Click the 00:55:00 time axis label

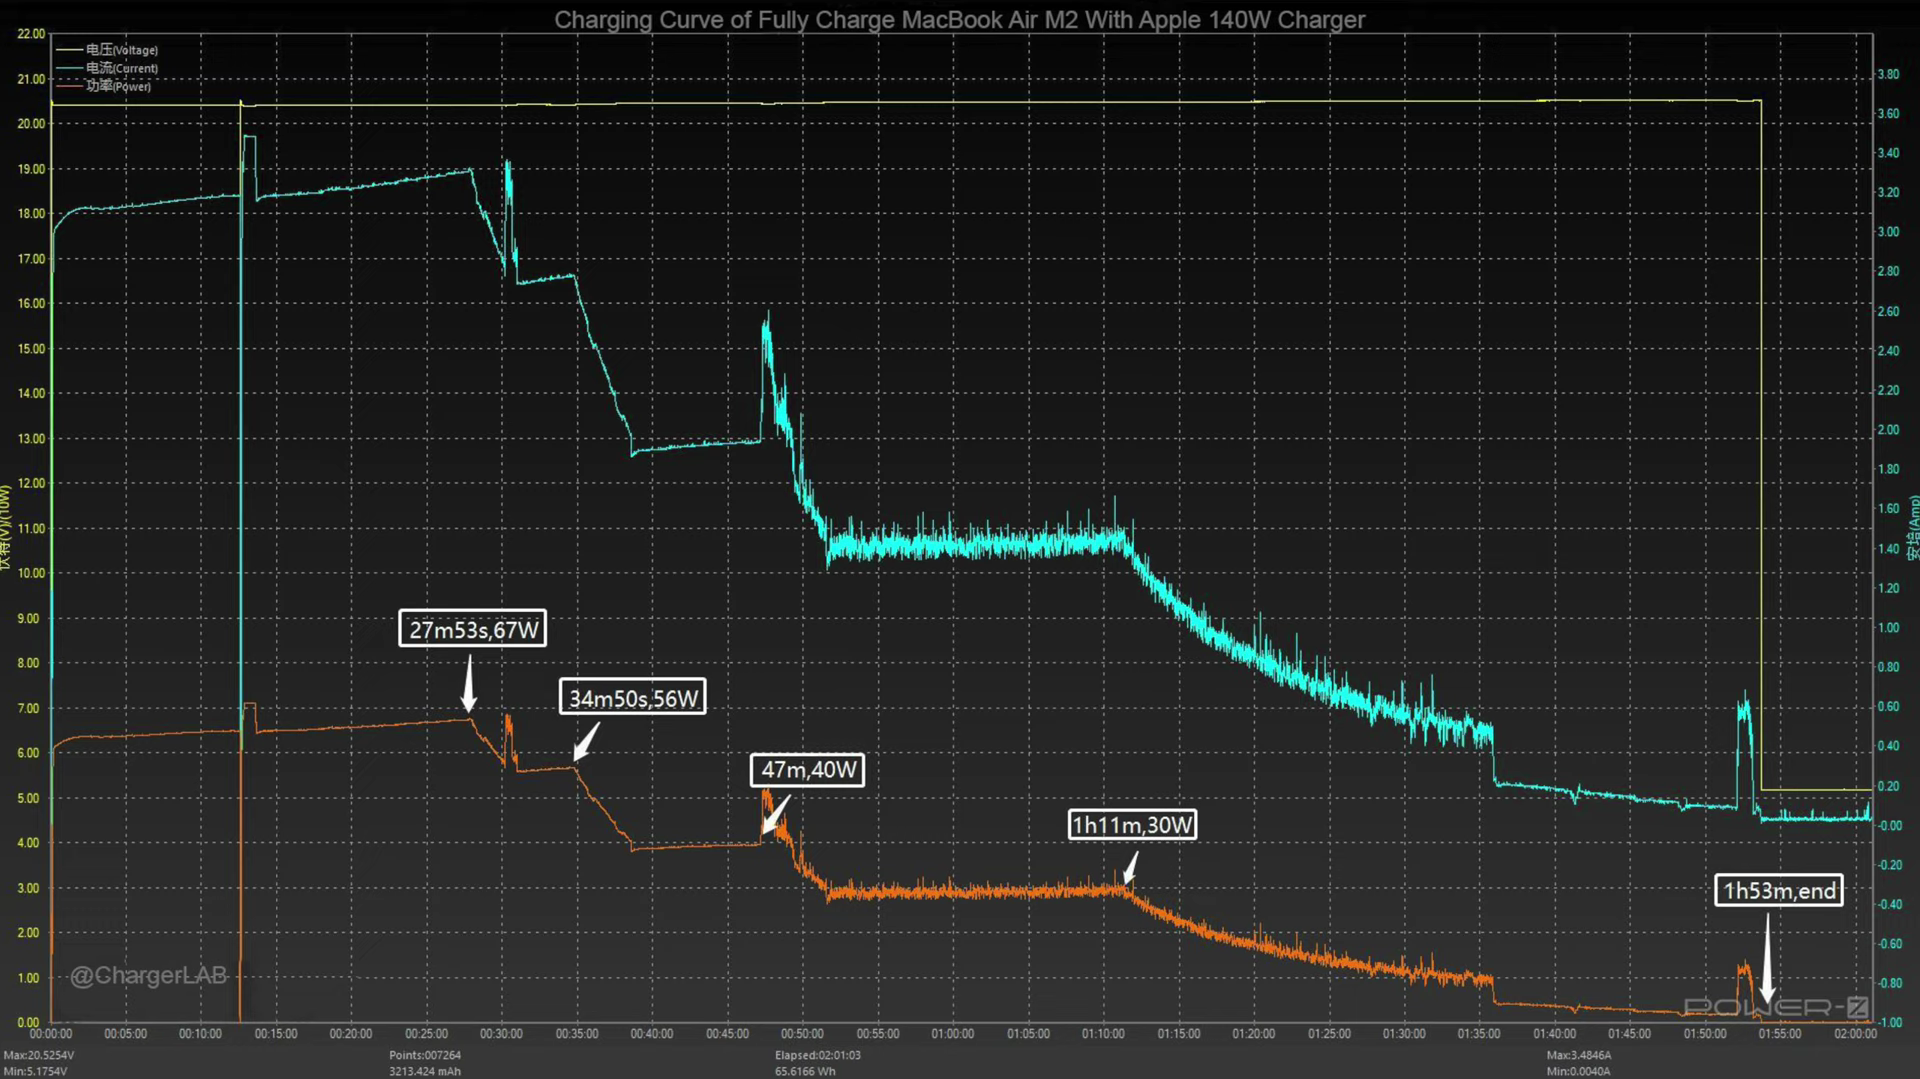pos(878,1034)
